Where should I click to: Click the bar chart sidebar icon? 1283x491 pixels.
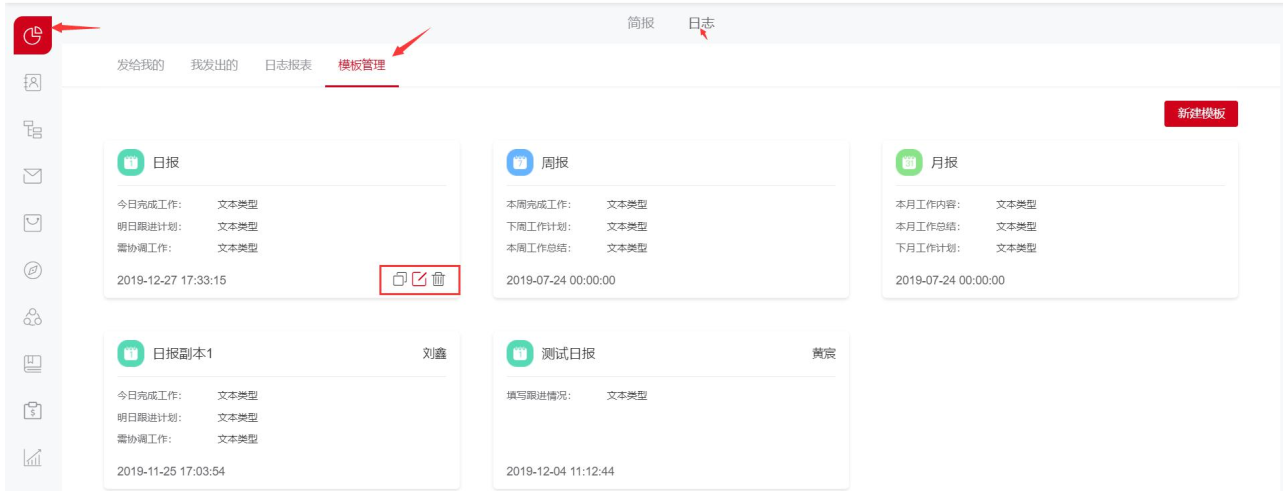tap(32, 457)
